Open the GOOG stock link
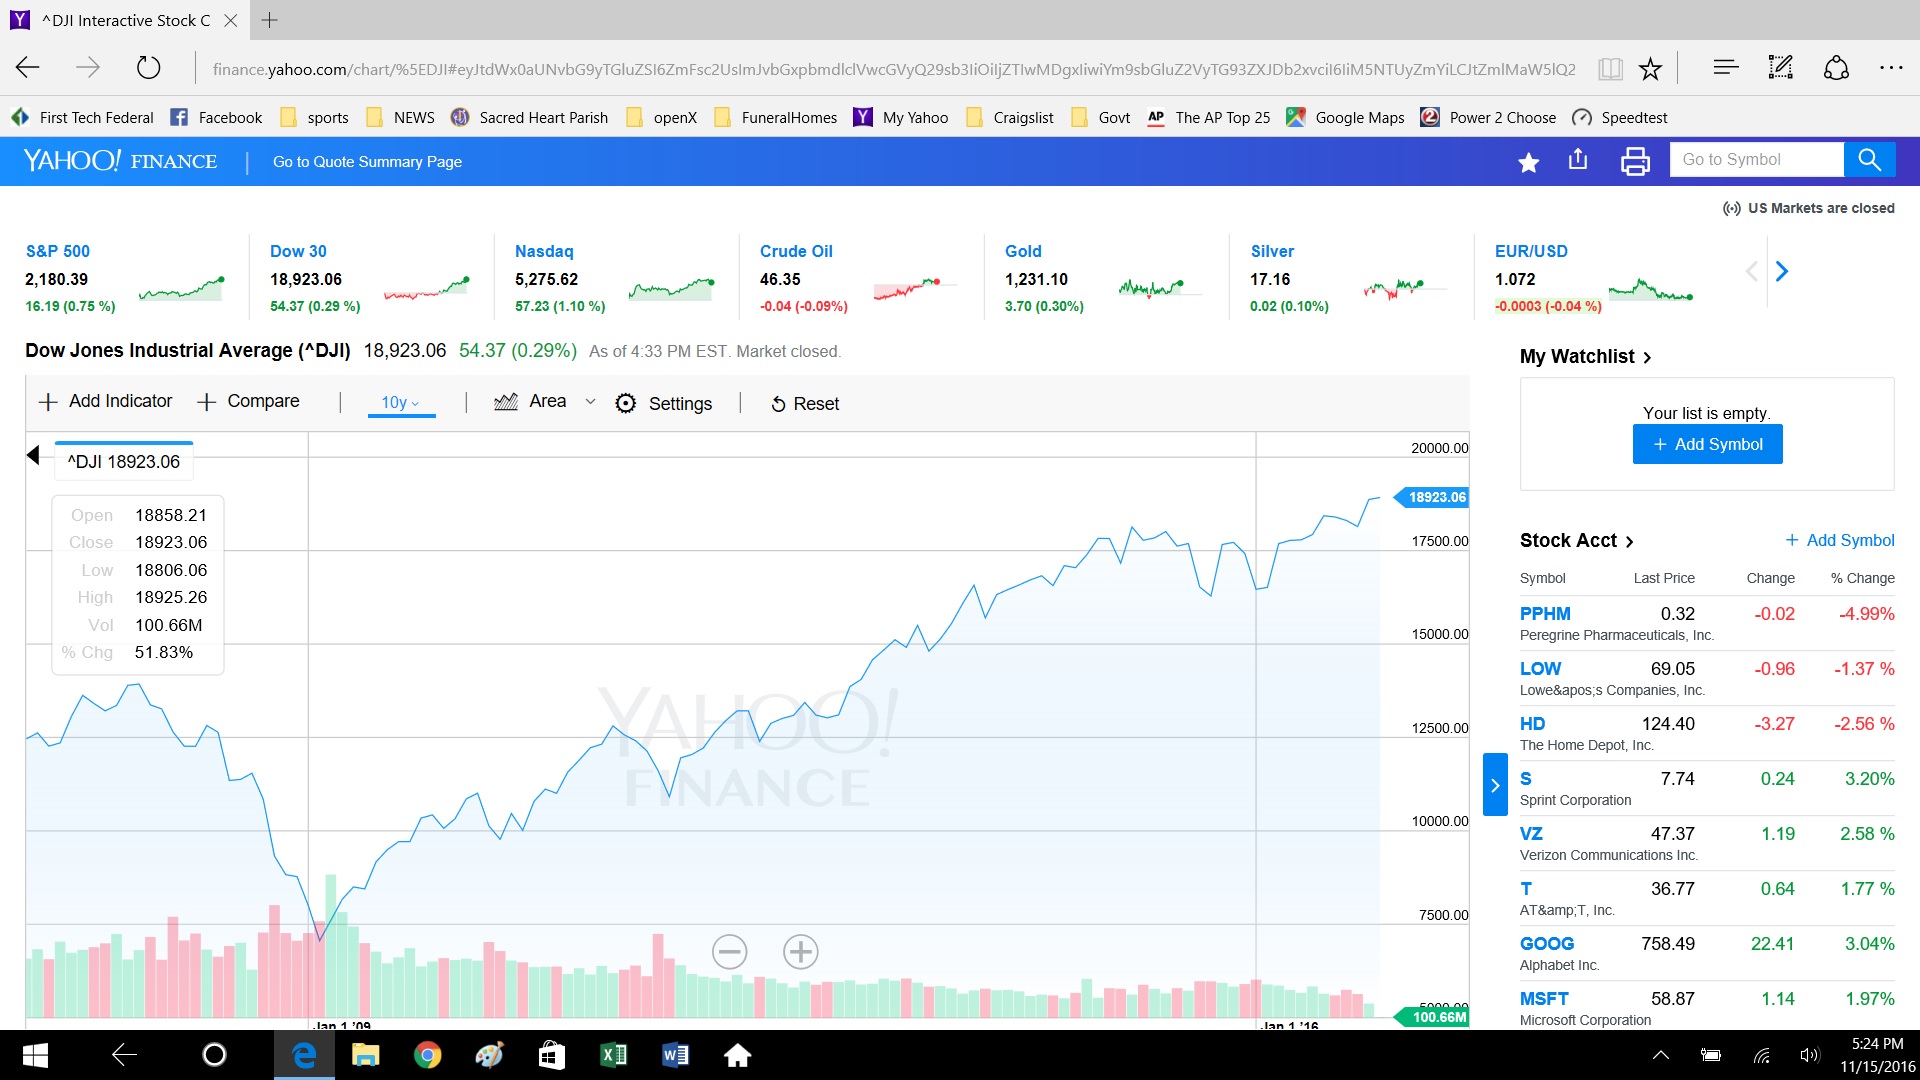1920x1080 pixels. coord(1546,943)
